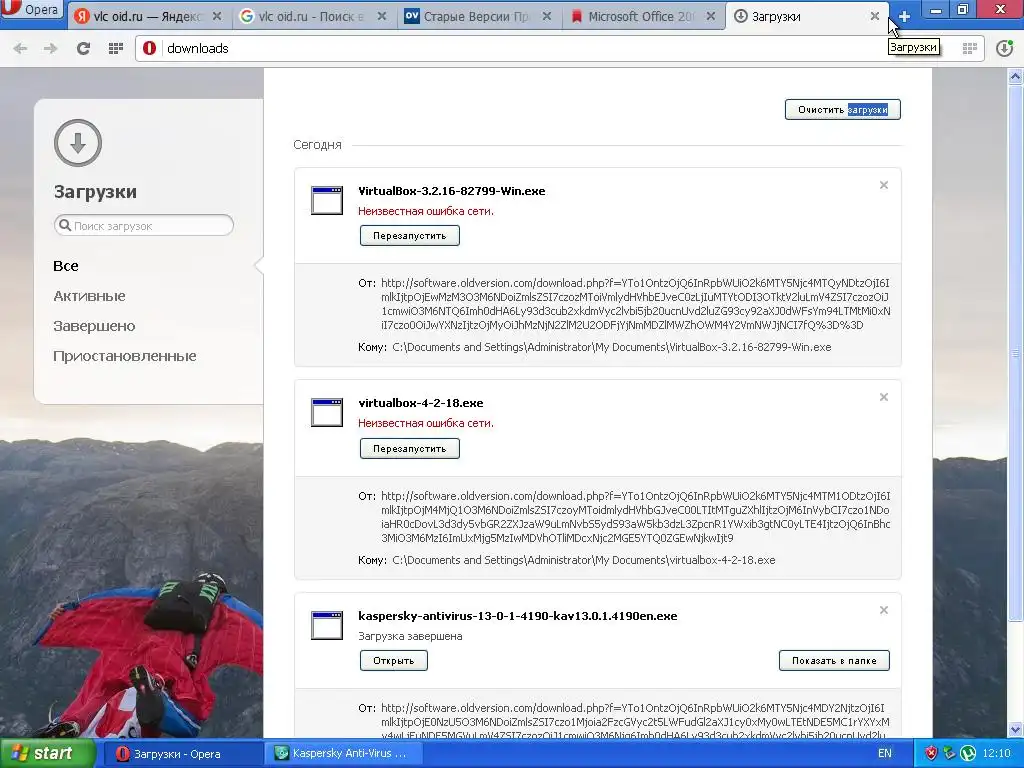
Task: Click the scrollbar up arrow
Action: point(1016,76)
